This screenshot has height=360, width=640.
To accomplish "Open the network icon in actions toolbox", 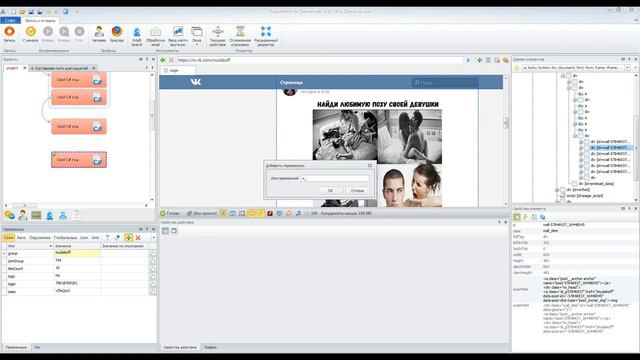I will tap(63, 215).
